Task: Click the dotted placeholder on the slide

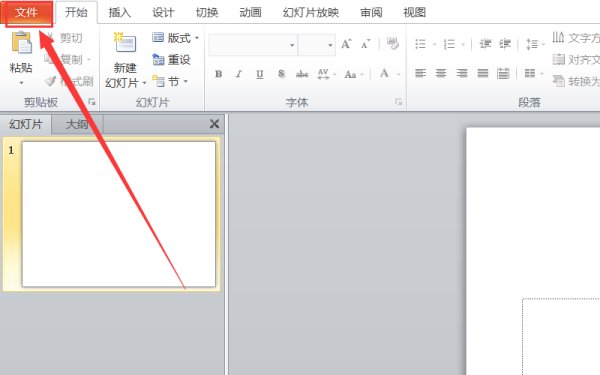Action: point(561,336)
